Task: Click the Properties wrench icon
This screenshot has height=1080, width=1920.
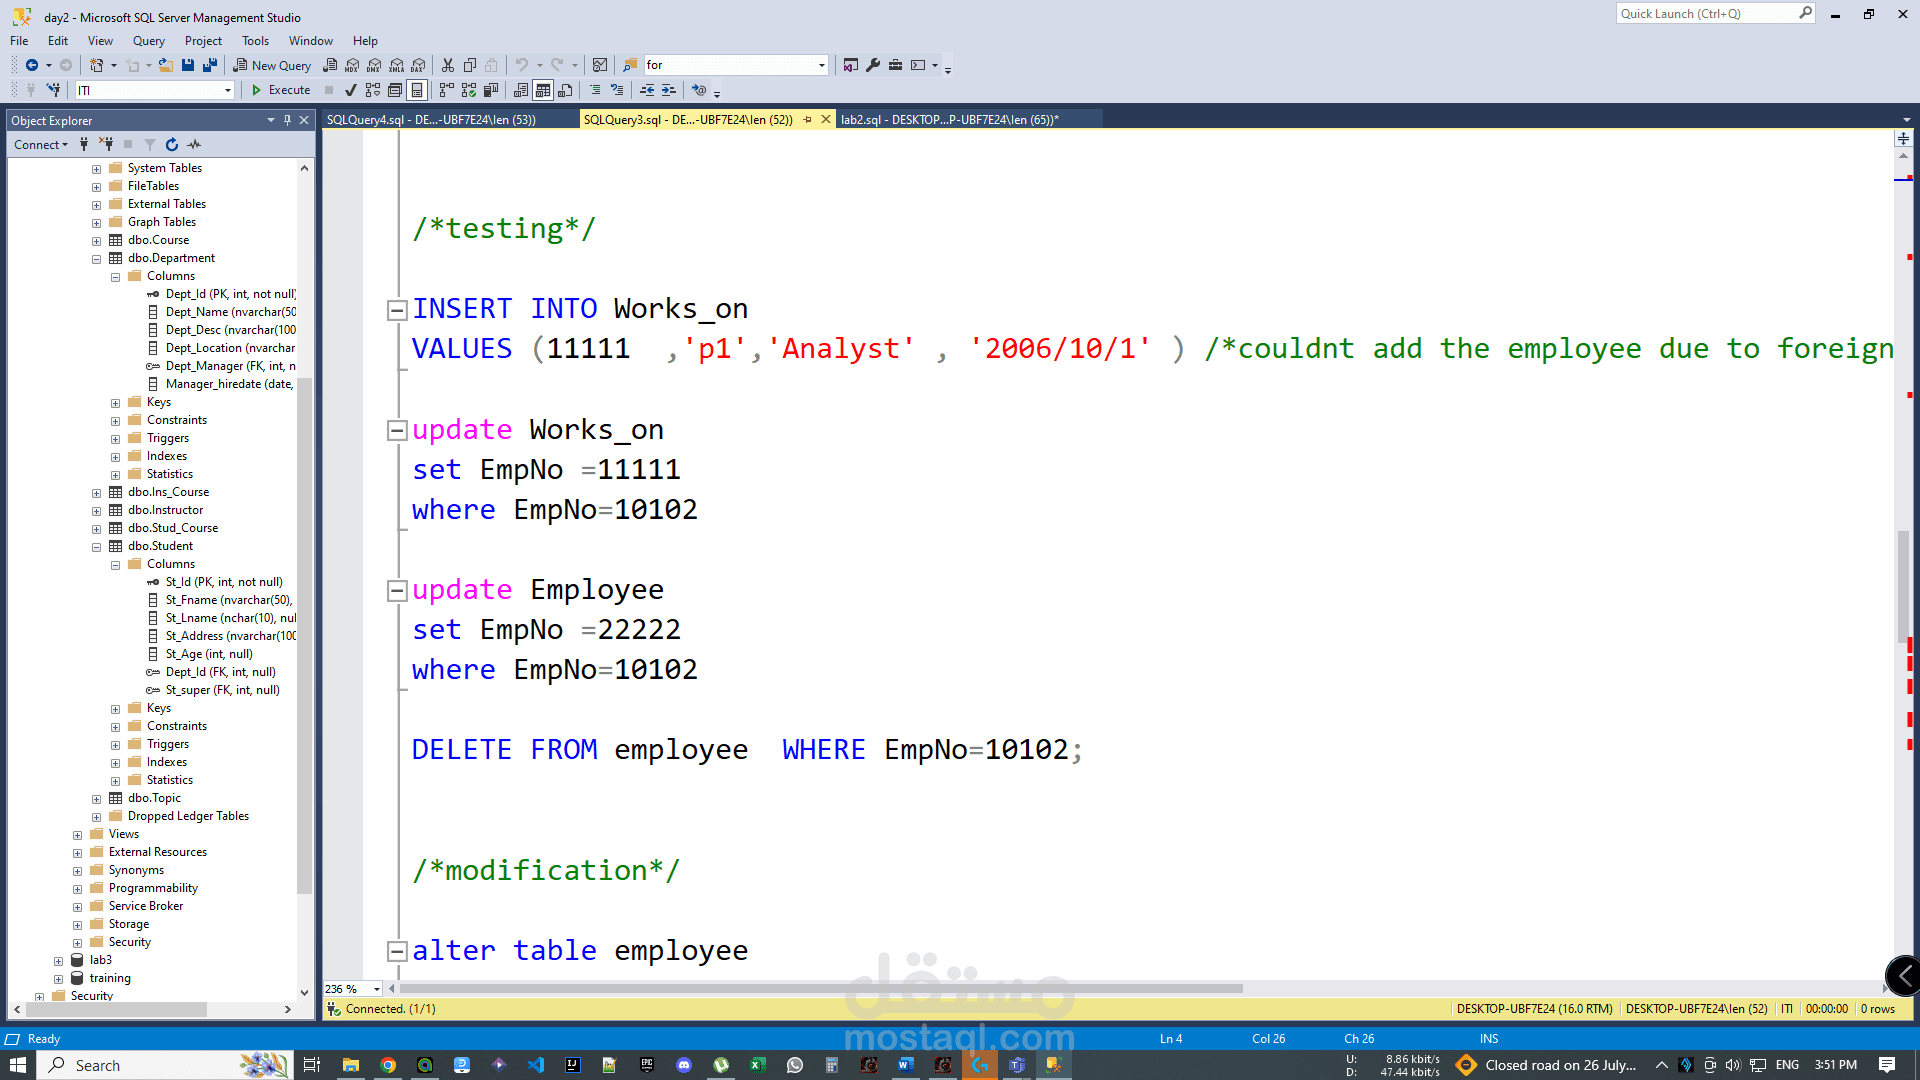Action: pyautogui.click(x=873, y=65)
